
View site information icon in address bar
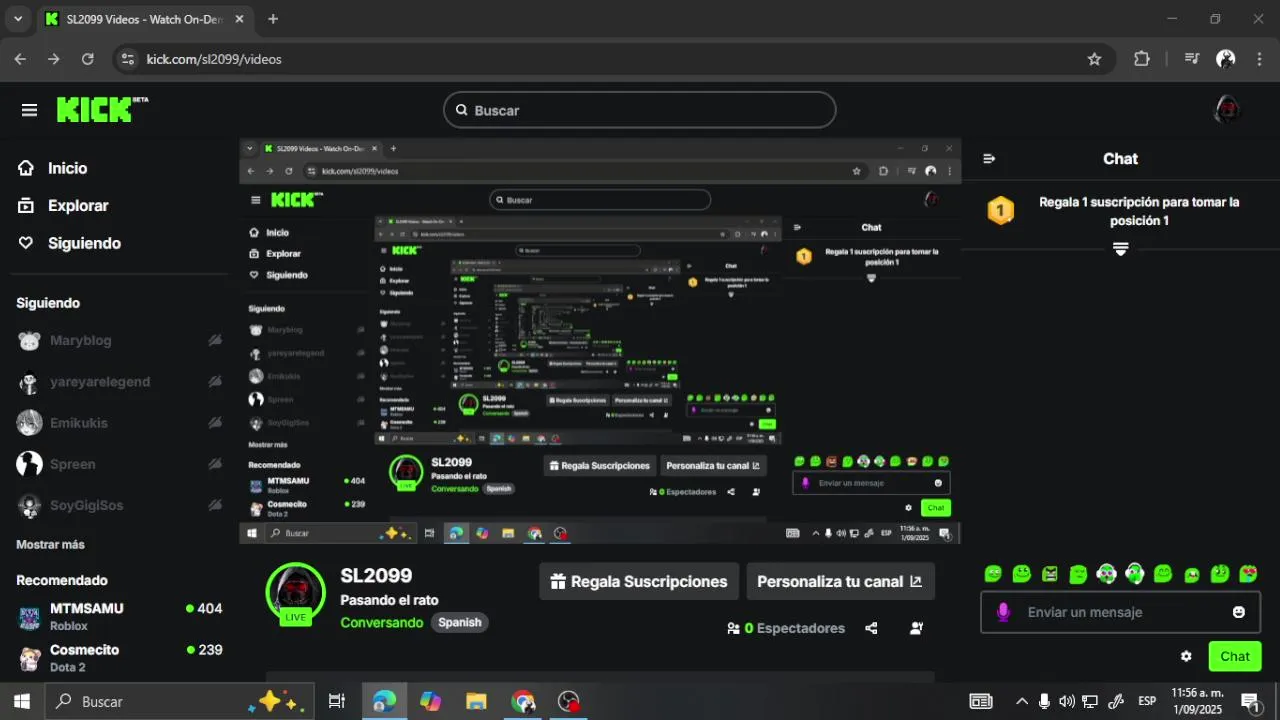[127, 59]
